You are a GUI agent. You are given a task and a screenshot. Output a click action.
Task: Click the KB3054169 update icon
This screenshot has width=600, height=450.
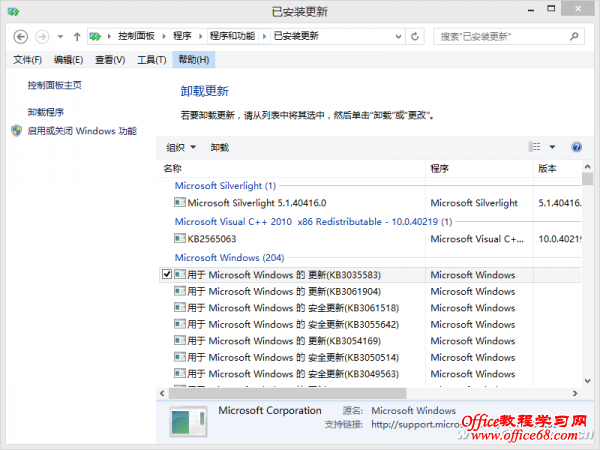tap(180, 341)
